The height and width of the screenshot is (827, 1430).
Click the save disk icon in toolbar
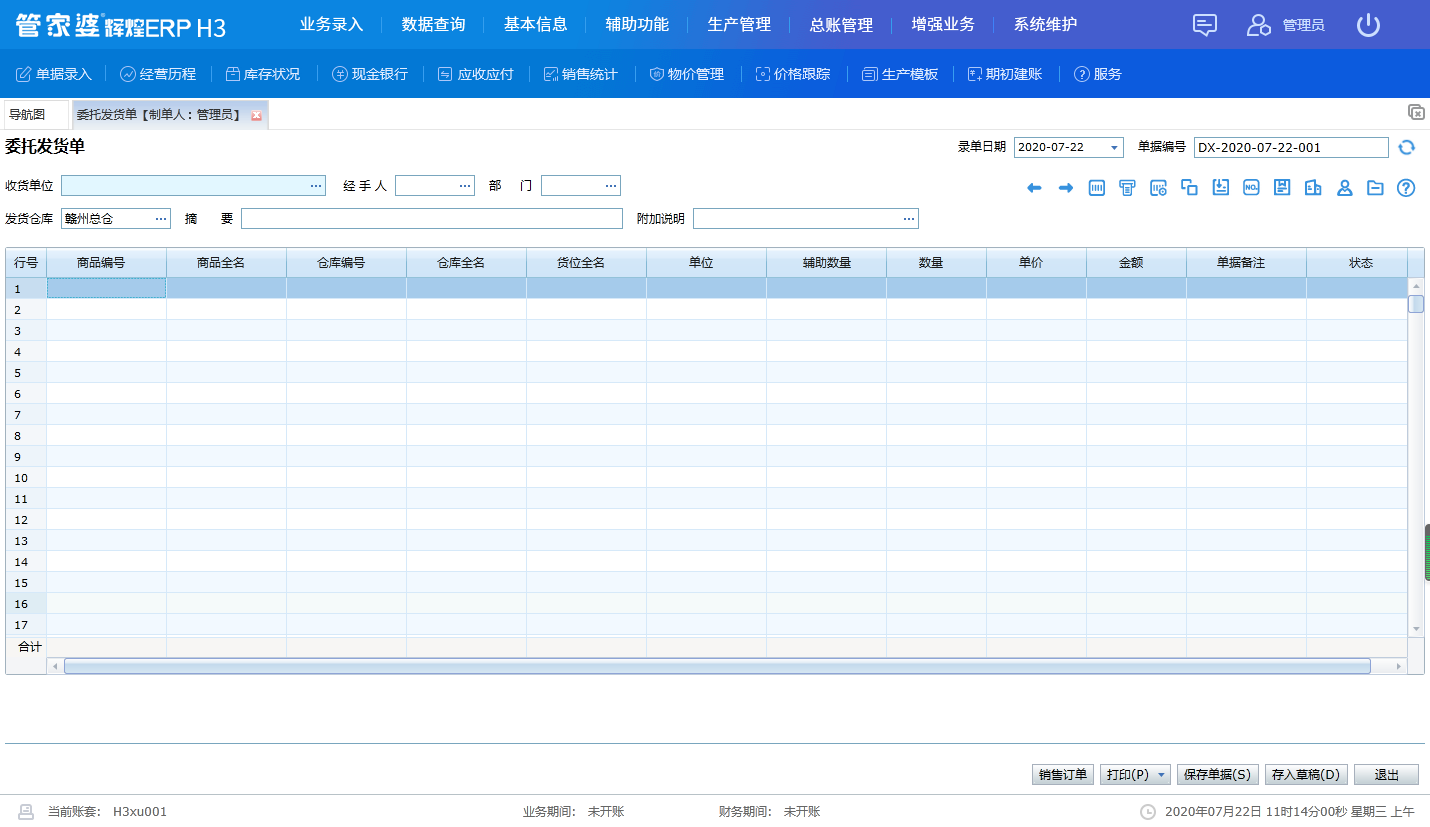pos(1282,188)
